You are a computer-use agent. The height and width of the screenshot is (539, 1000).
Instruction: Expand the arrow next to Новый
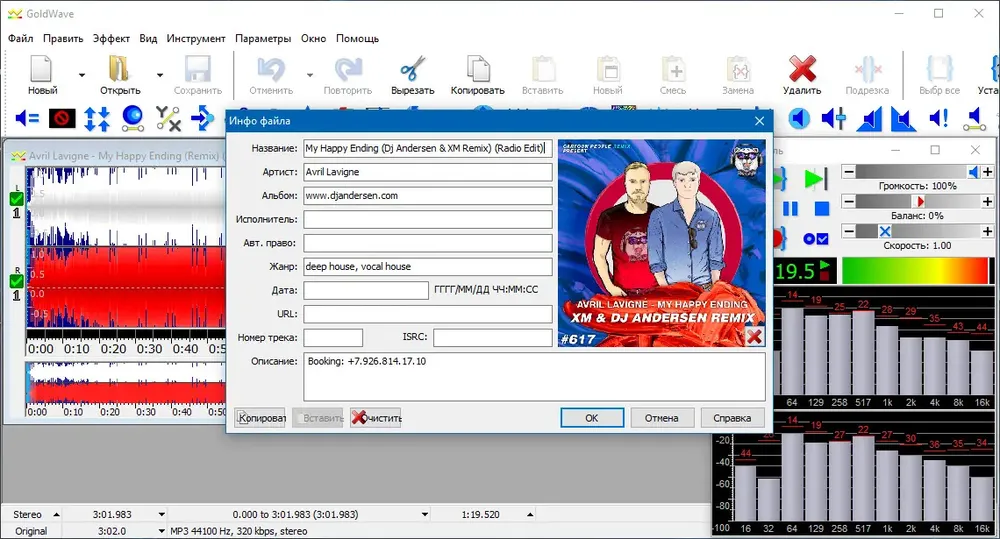tap(82, 75)
